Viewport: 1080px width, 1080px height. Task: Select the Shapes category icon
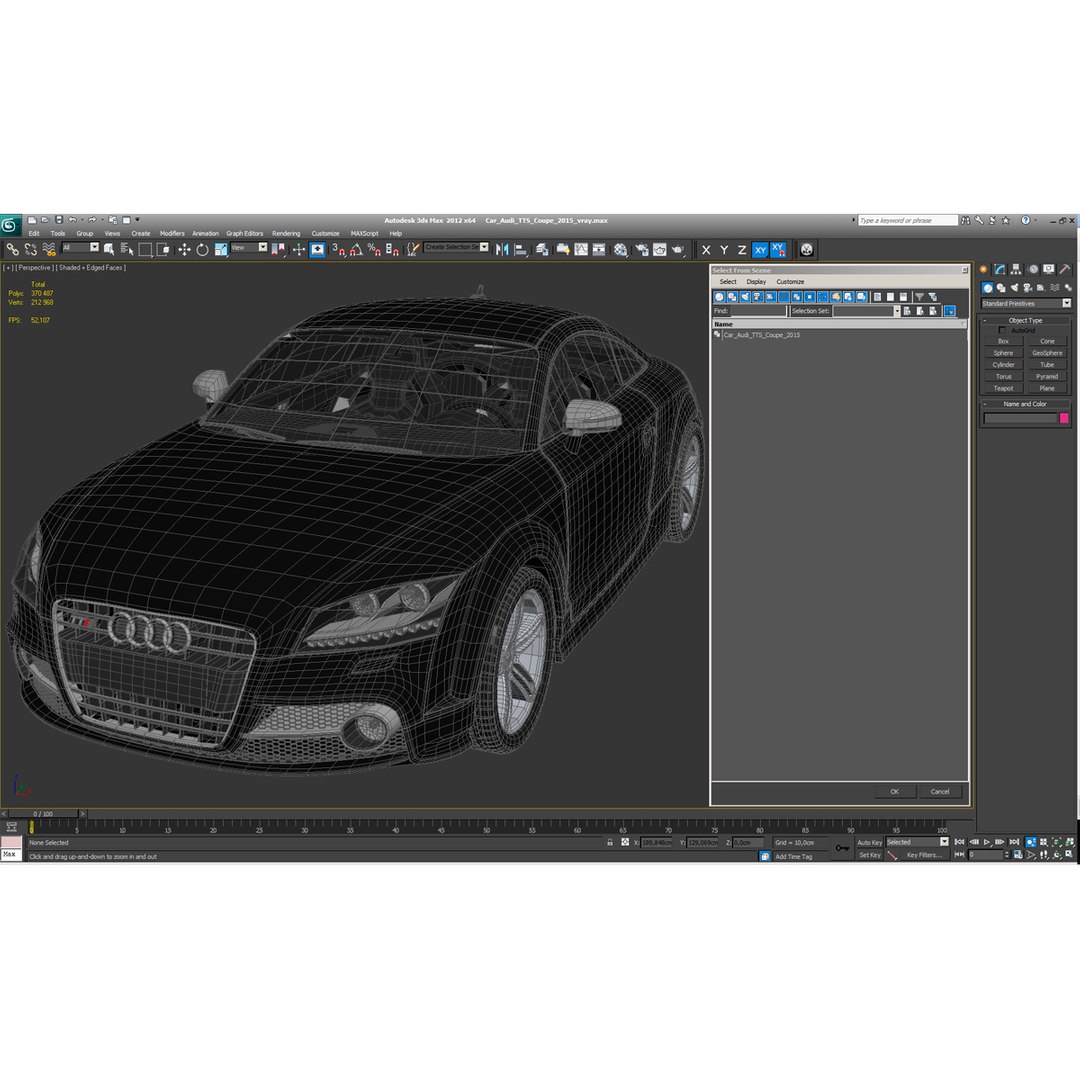pyautogui.click(x=1001, y=288)
